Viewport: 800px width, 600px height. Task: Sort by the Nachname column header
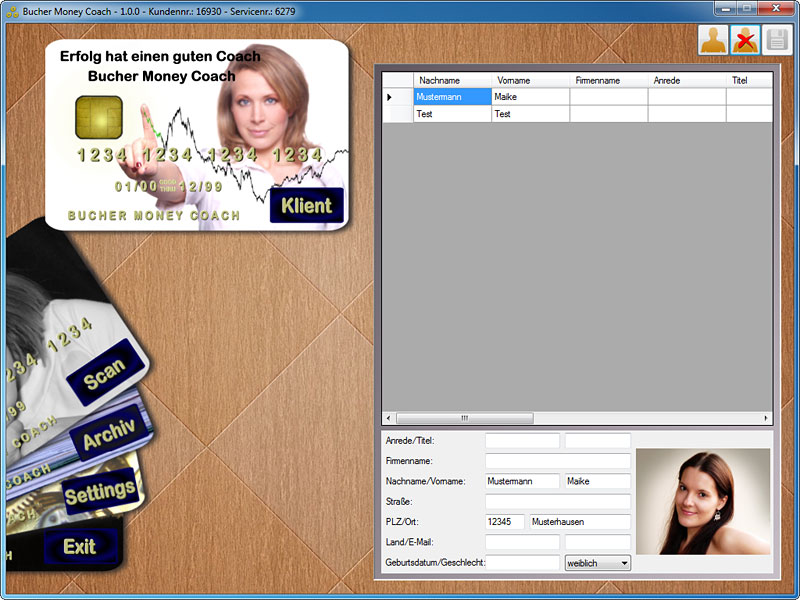452,80
